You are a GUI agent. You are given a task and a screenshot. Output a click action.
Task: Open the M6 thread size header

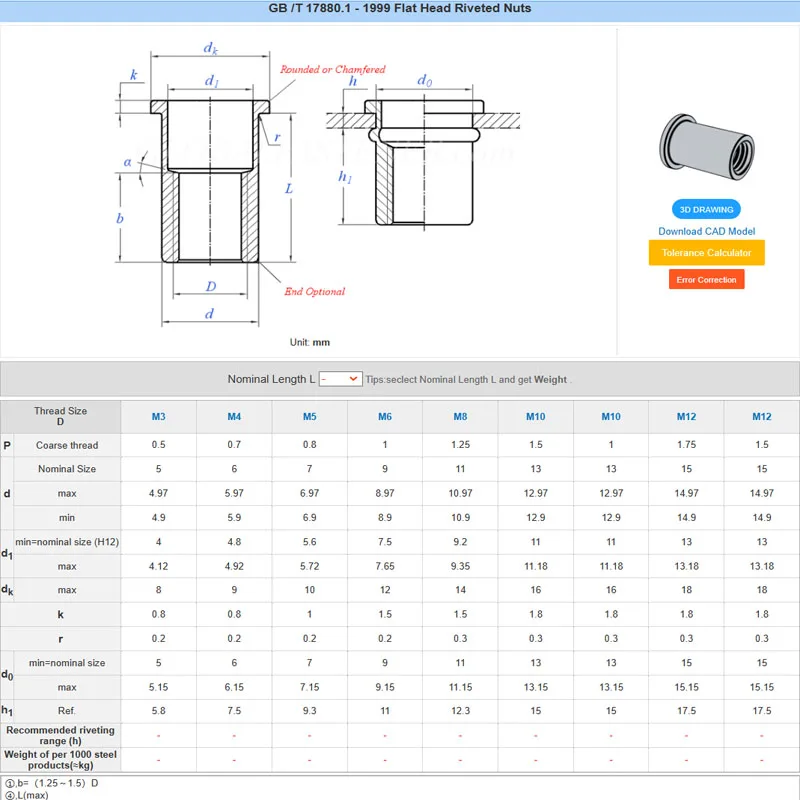pos(385,416)
